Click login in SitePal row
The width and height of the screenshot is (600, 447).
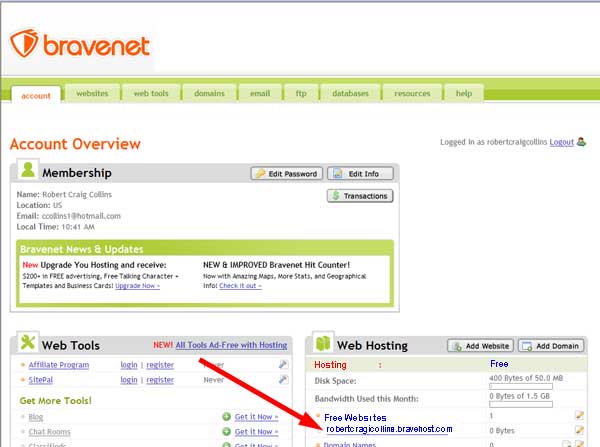click(129, 380)
